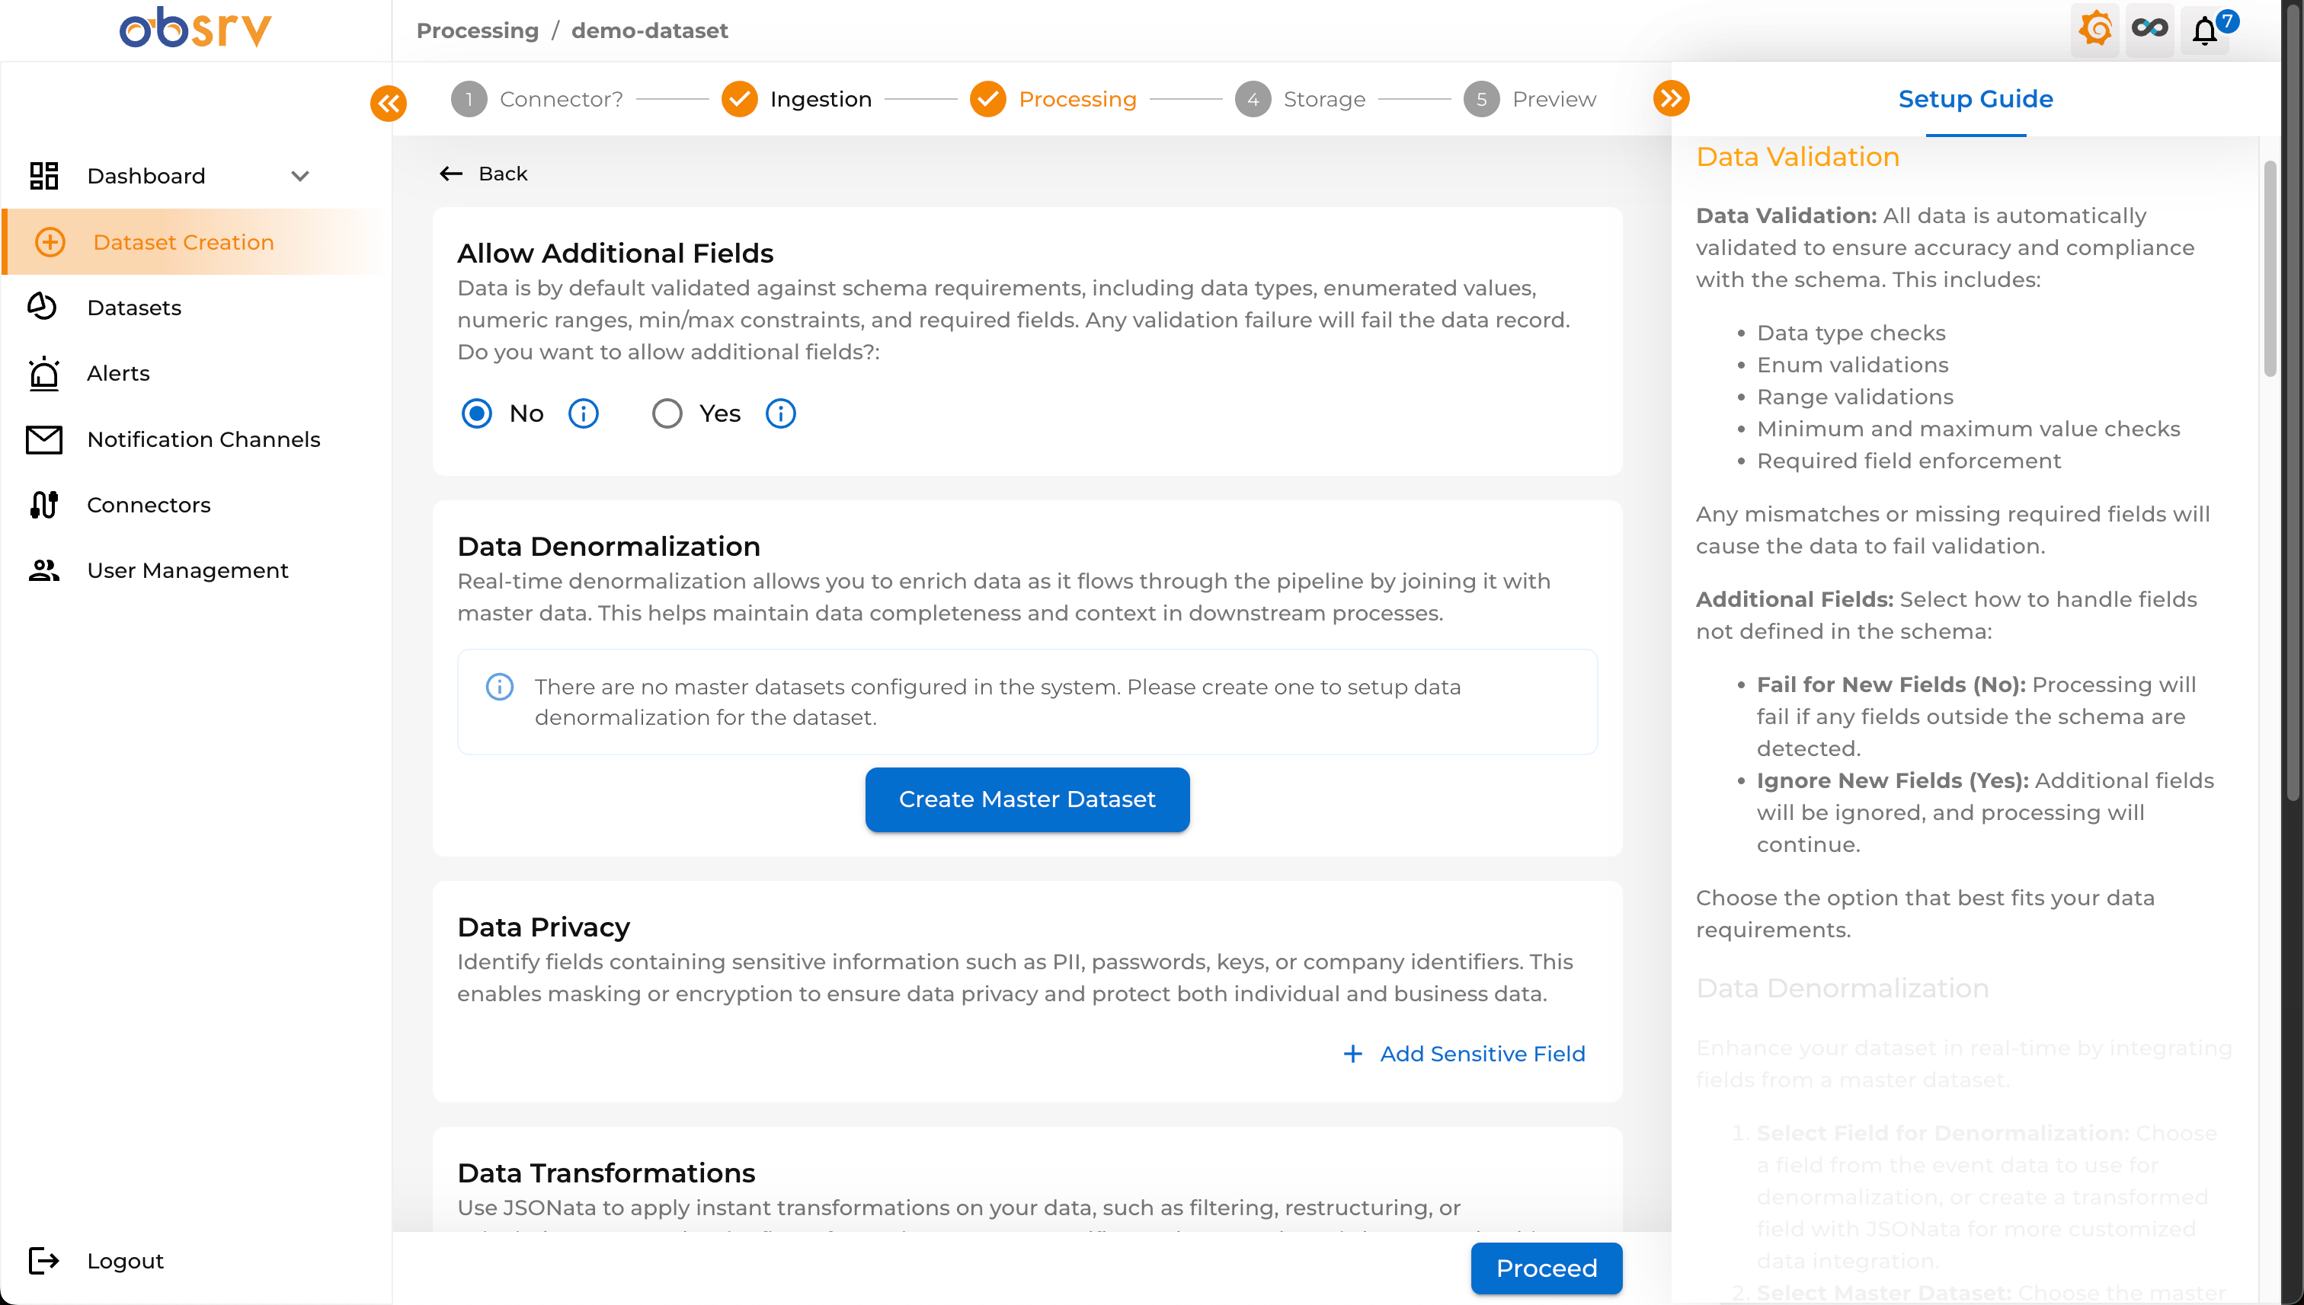Screen dimensions: 2304x1305
Task: Click info icon in master datasets notice
Action: (x=500, y=687)
